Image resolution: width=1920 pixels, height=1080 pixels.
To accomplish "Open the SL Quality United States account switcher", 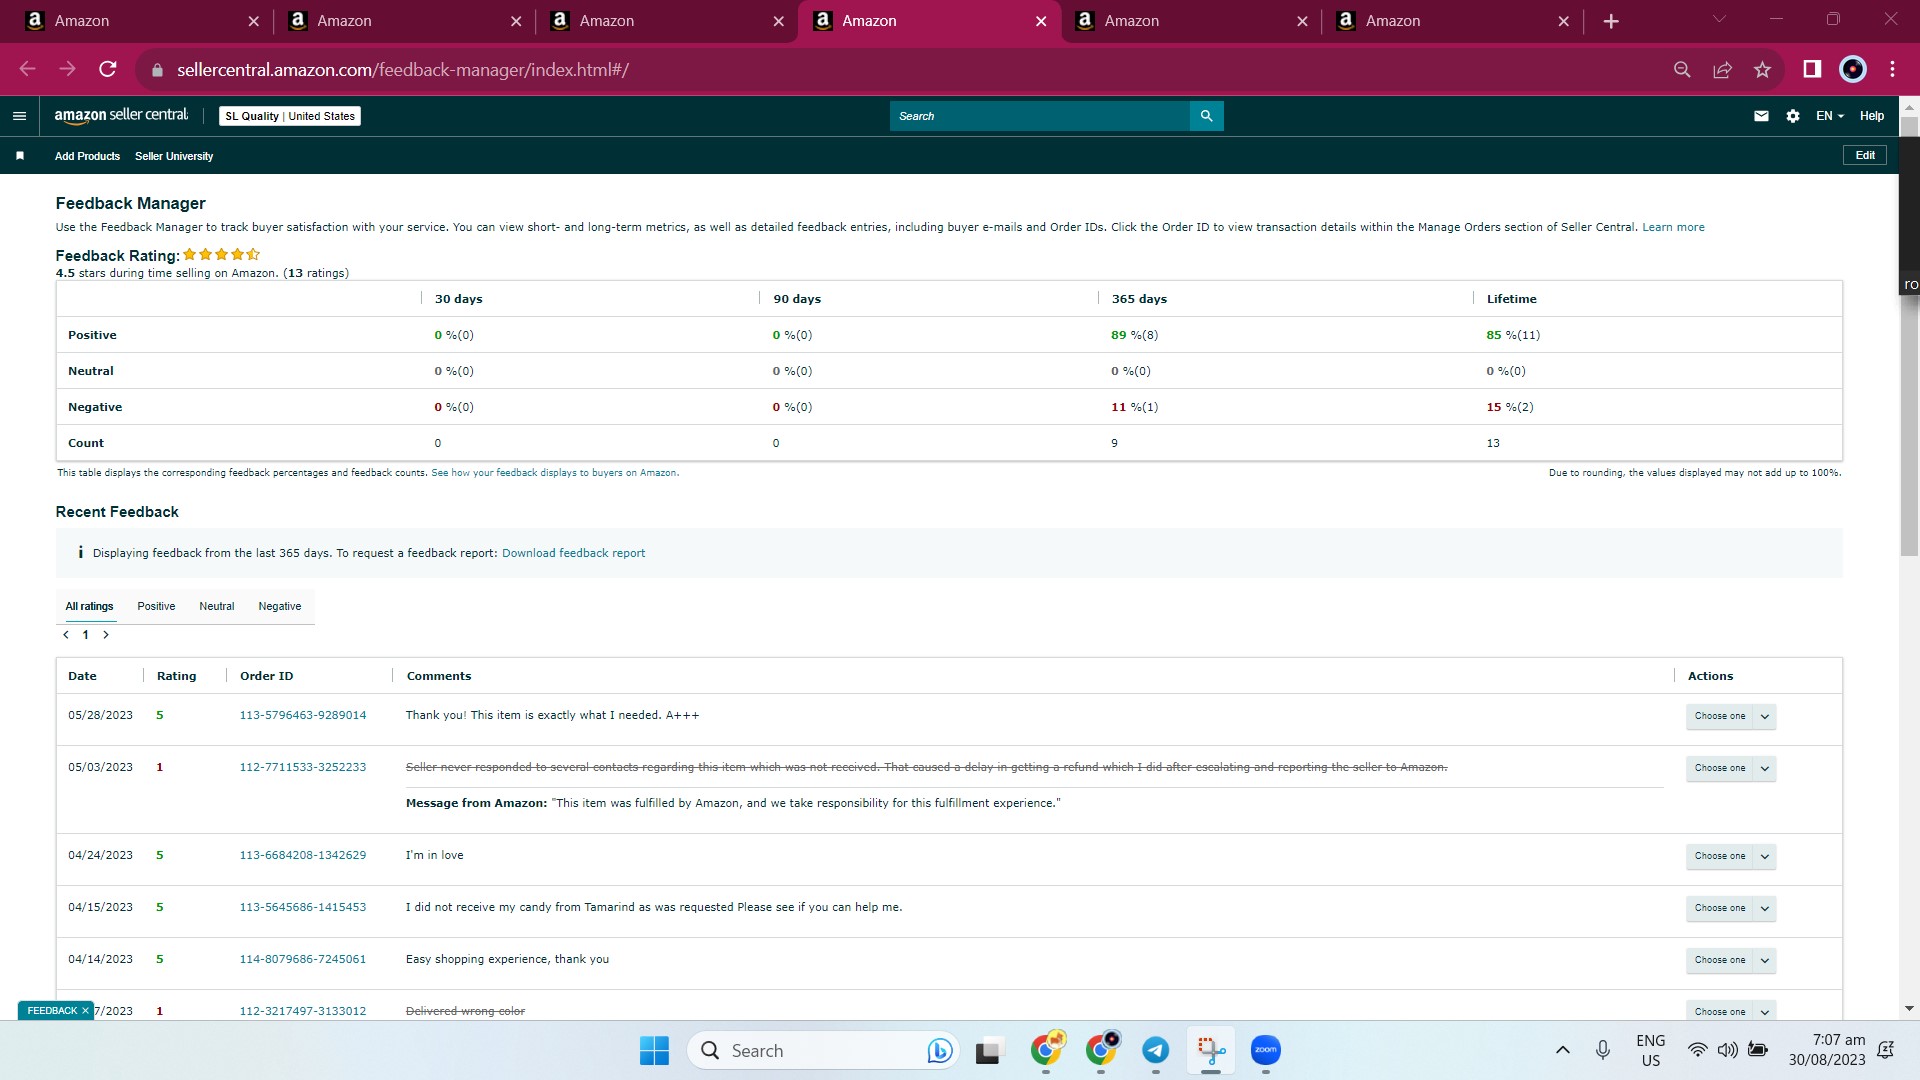I will pos(290,116).
